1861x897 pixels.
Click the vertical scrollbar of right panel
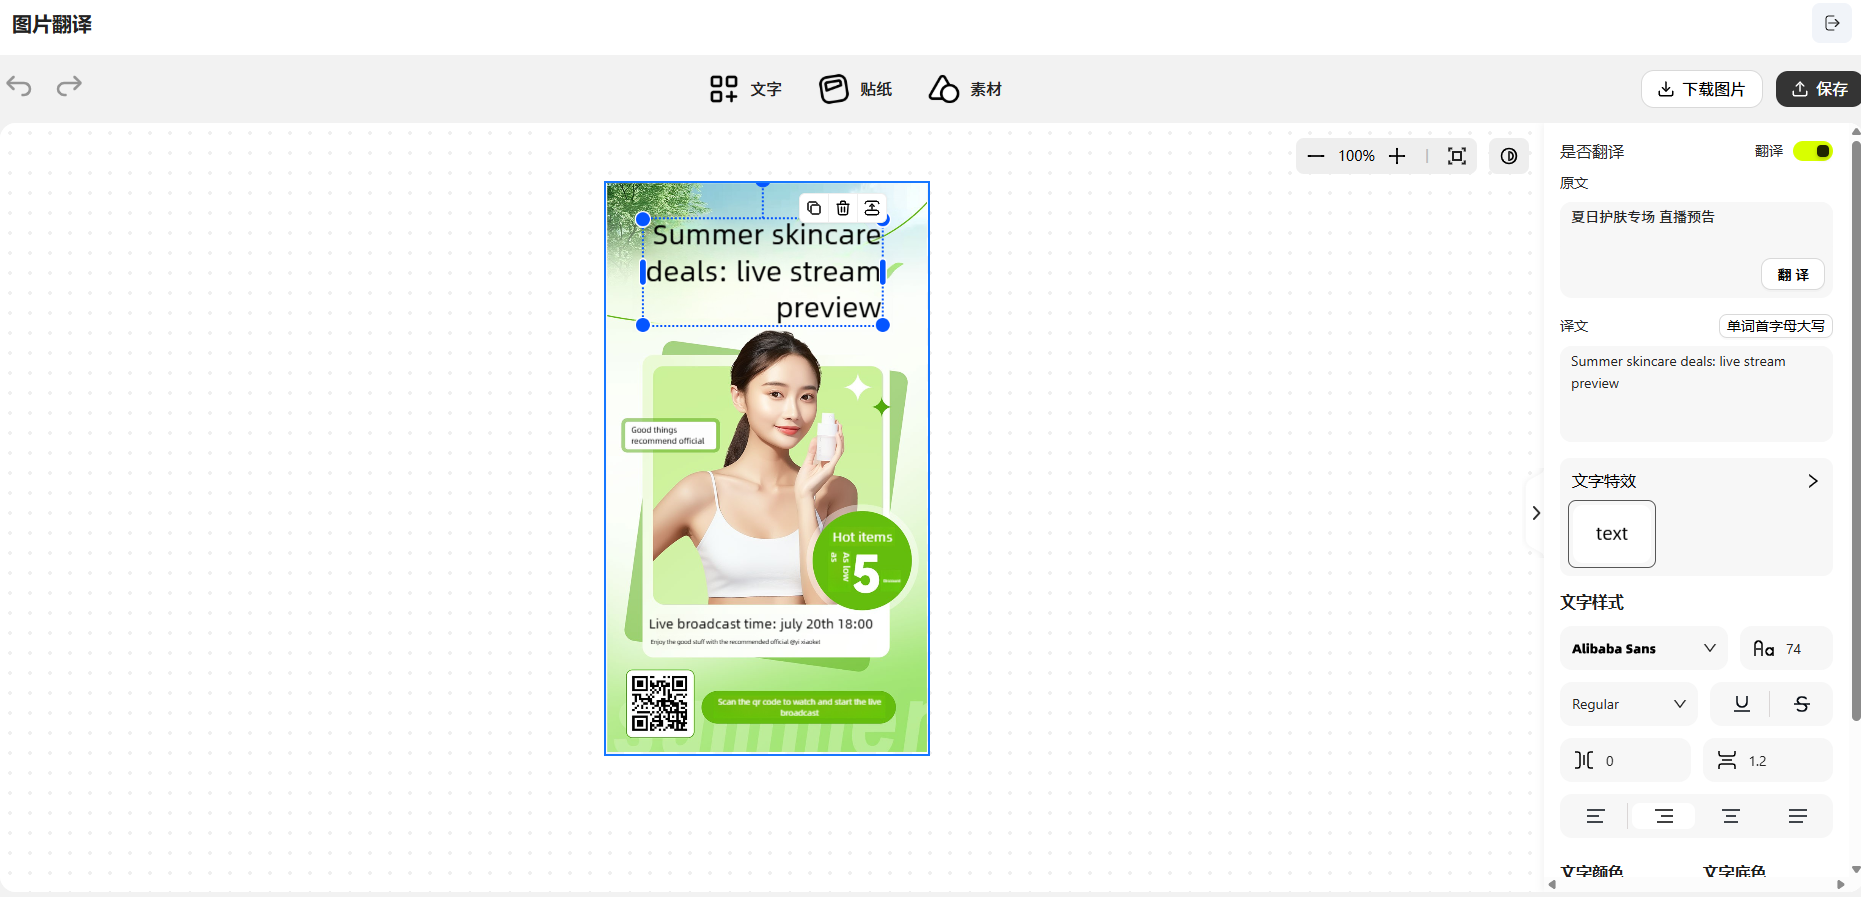click(1855, 430)
